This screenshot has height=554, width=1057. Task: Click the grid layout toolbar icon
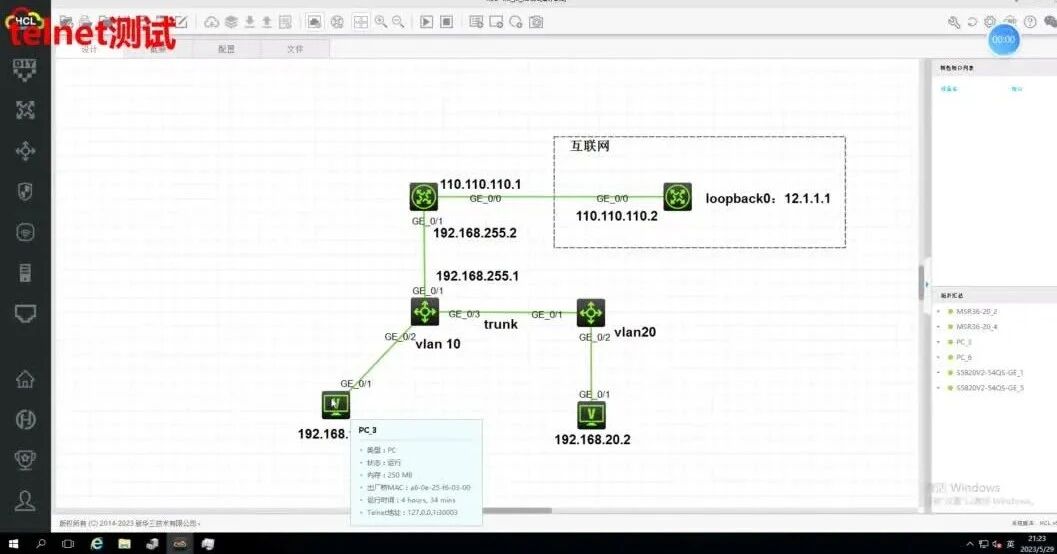361,22
